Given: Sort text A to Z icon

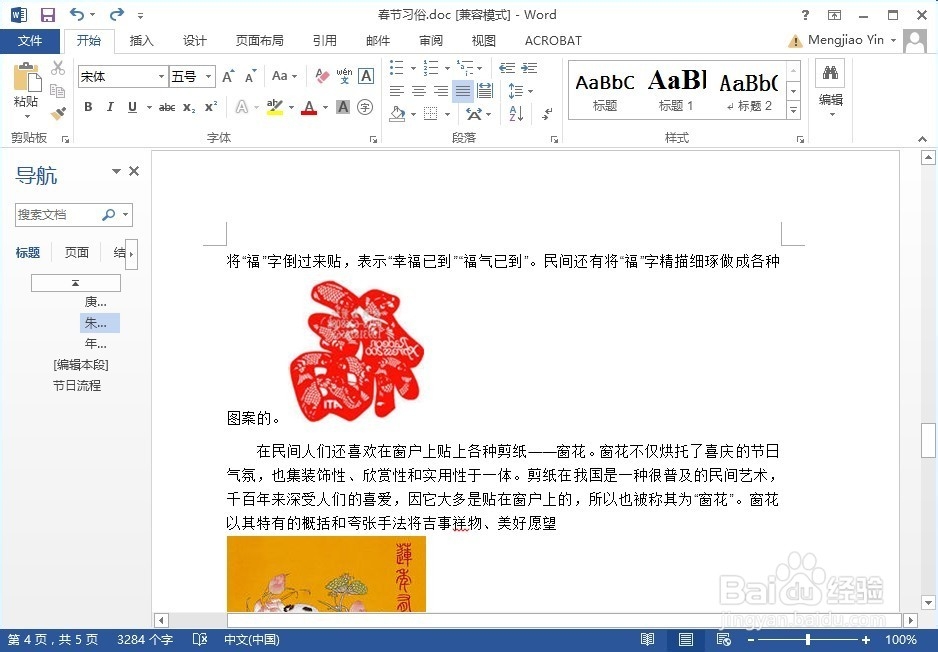Looking at the screenshot, I should click(516, 113).
